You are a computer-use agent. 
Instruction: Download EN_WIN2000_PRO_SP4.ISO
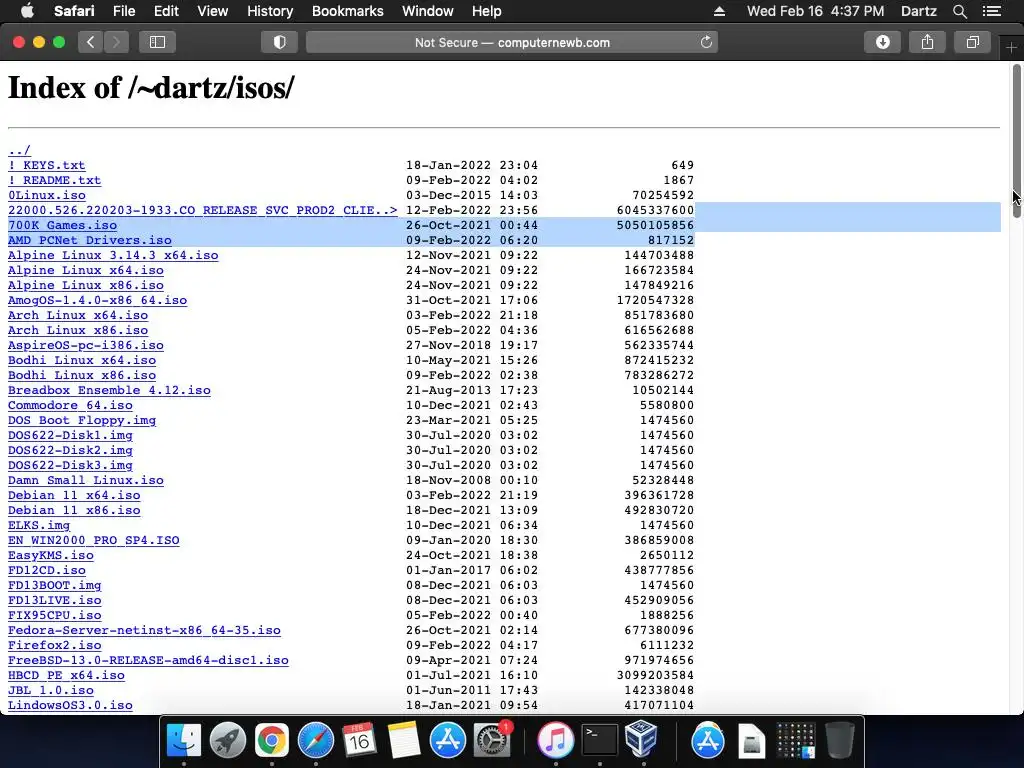[x=93, y=541]
